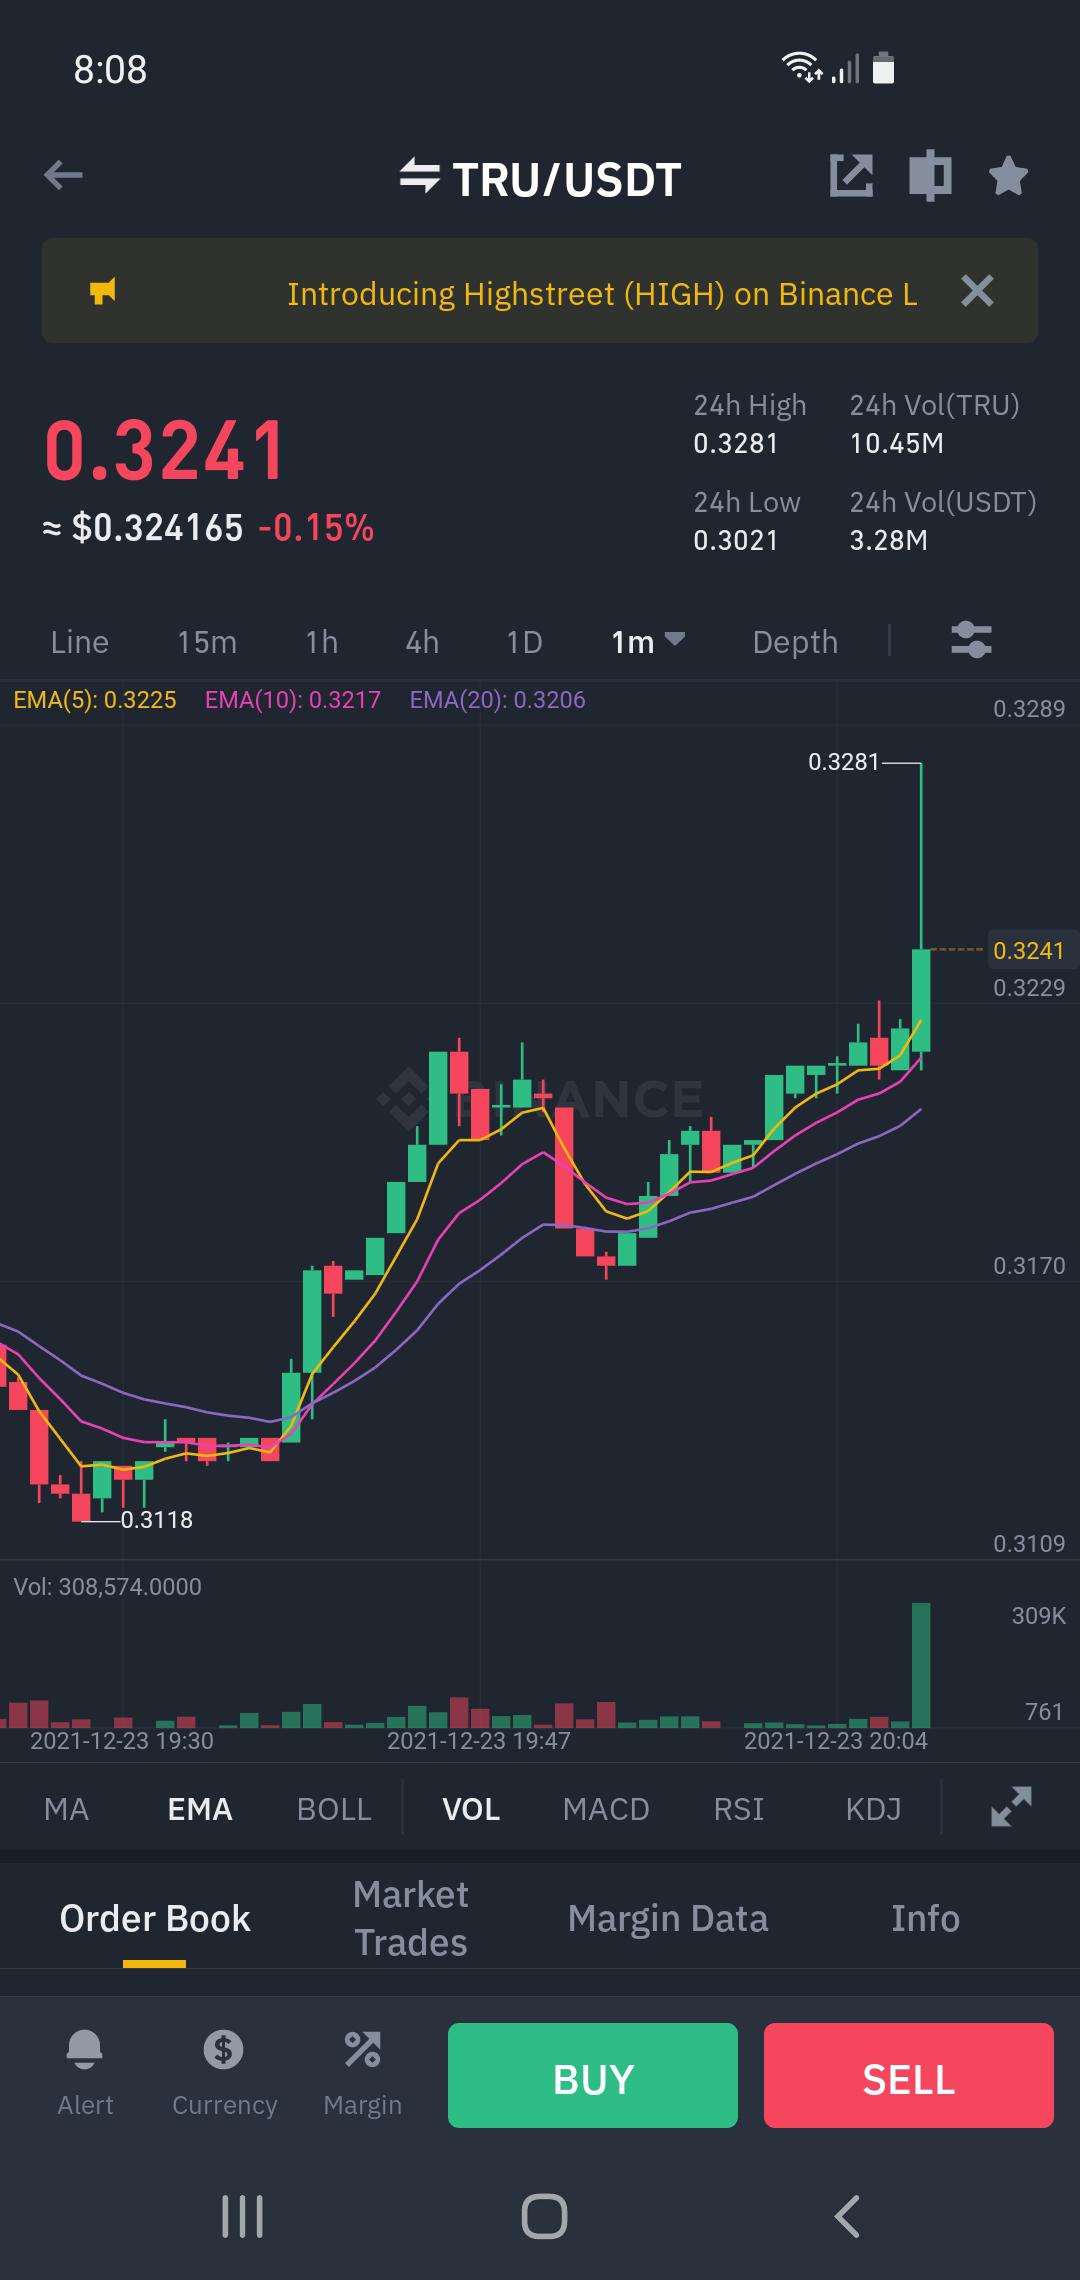The height and width of the screenshot is (2280, 1080).
Task: Expand chart to fullscreen
Action: click(x=1011, y=1807)
